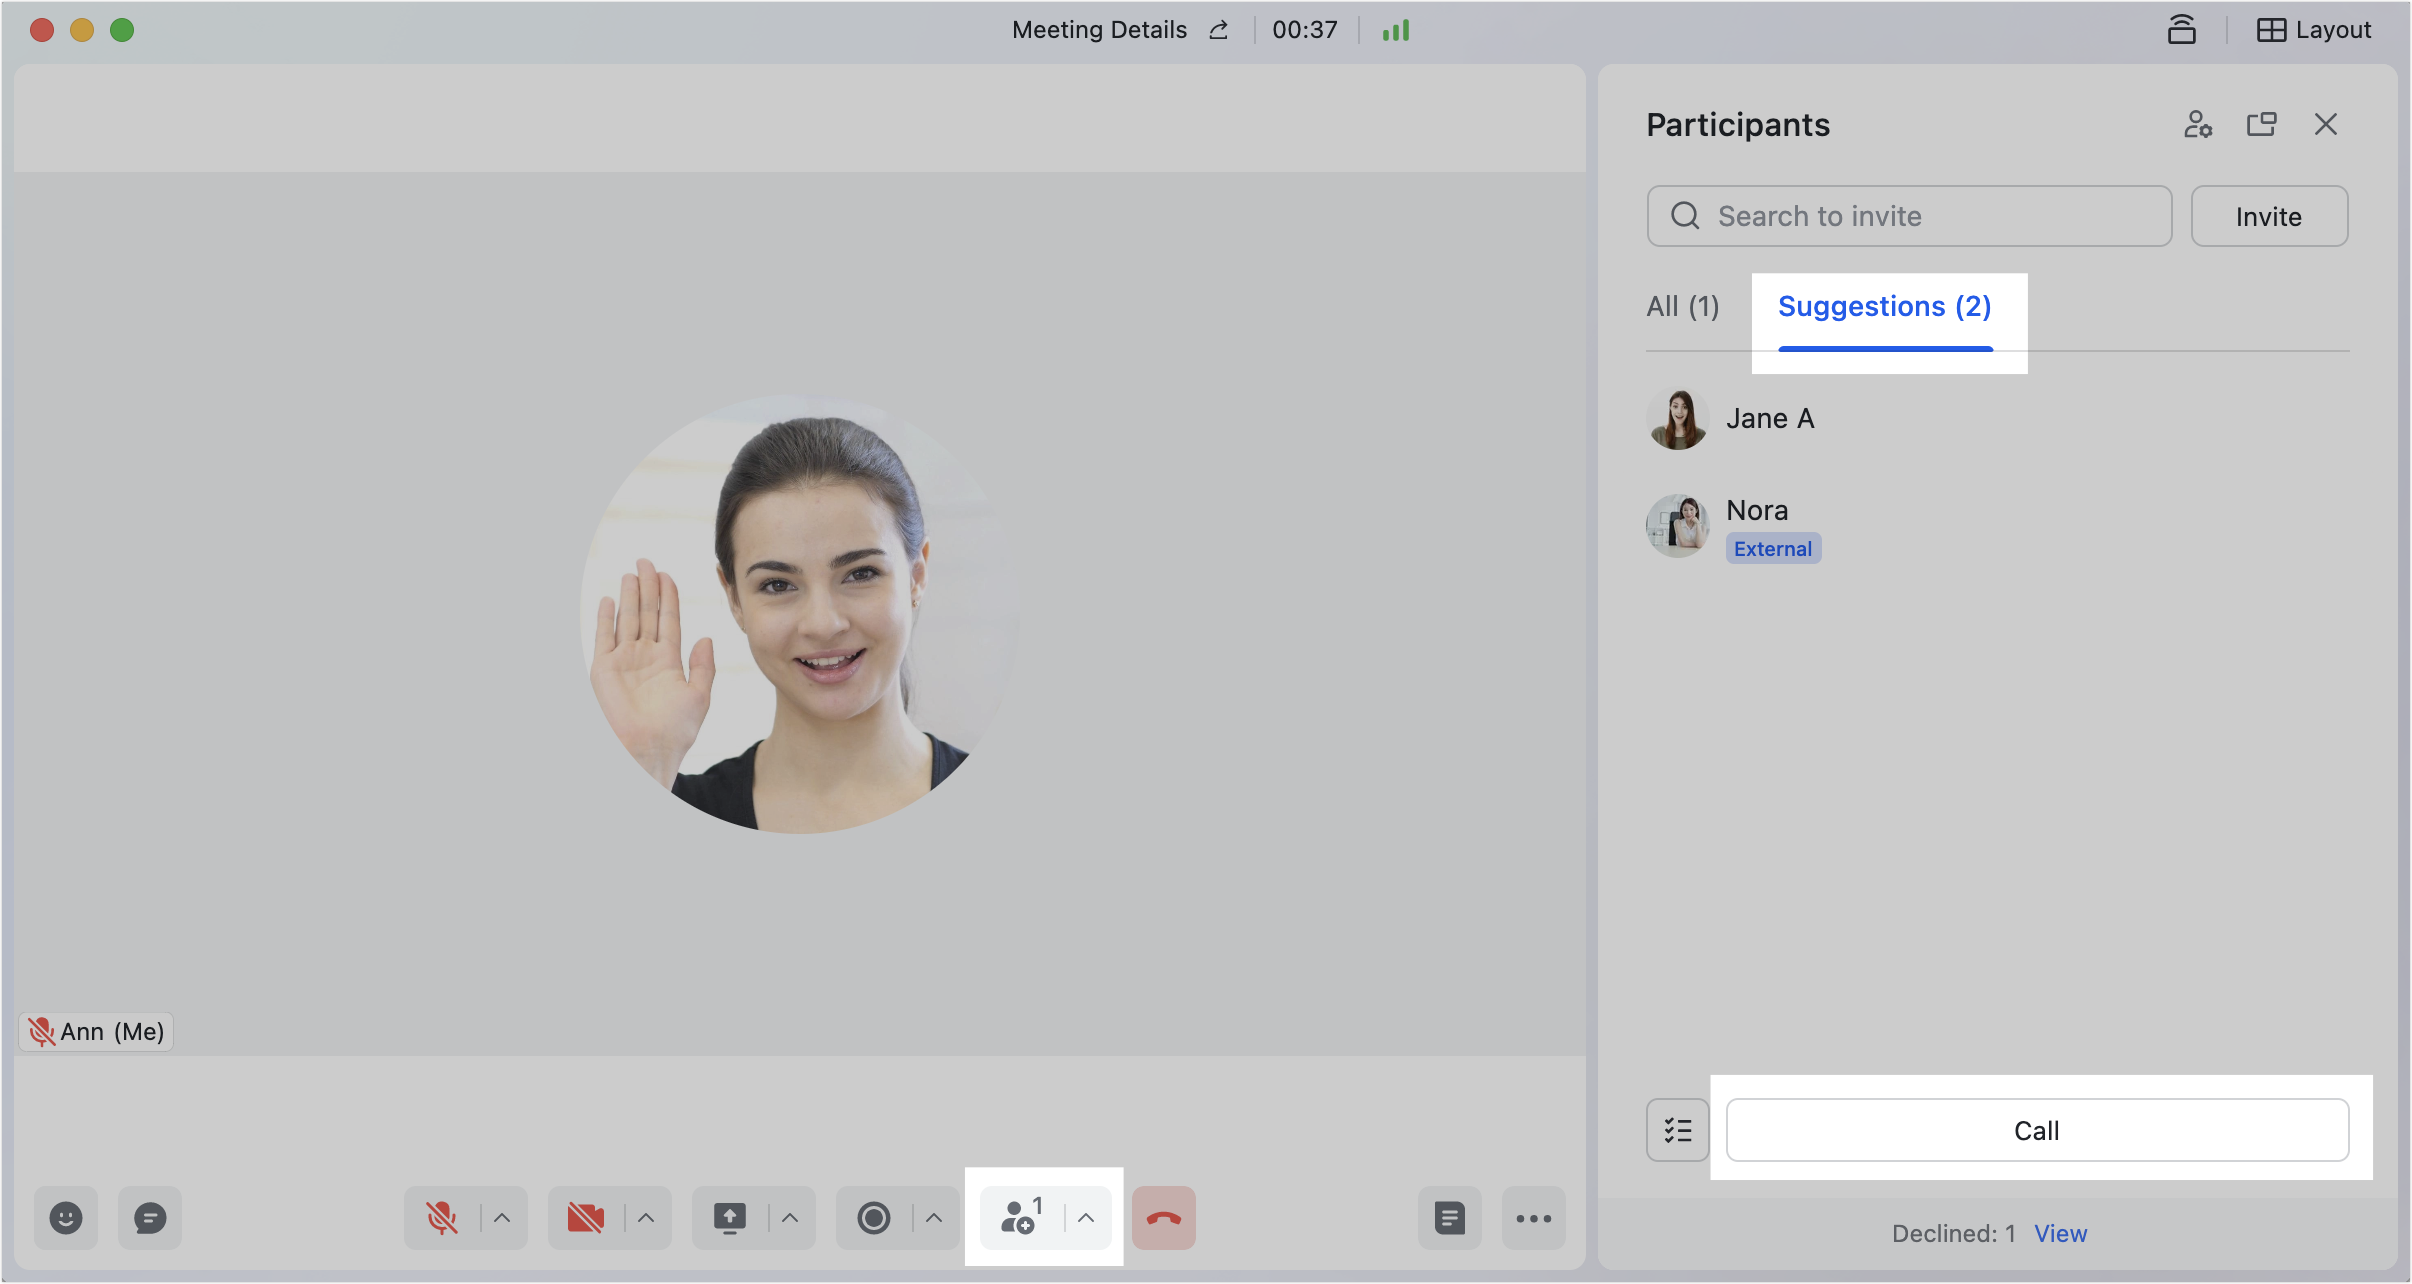The image size is (2412, 1284).
Task: Click the Call button
Action: [x=2037, y=1130]
